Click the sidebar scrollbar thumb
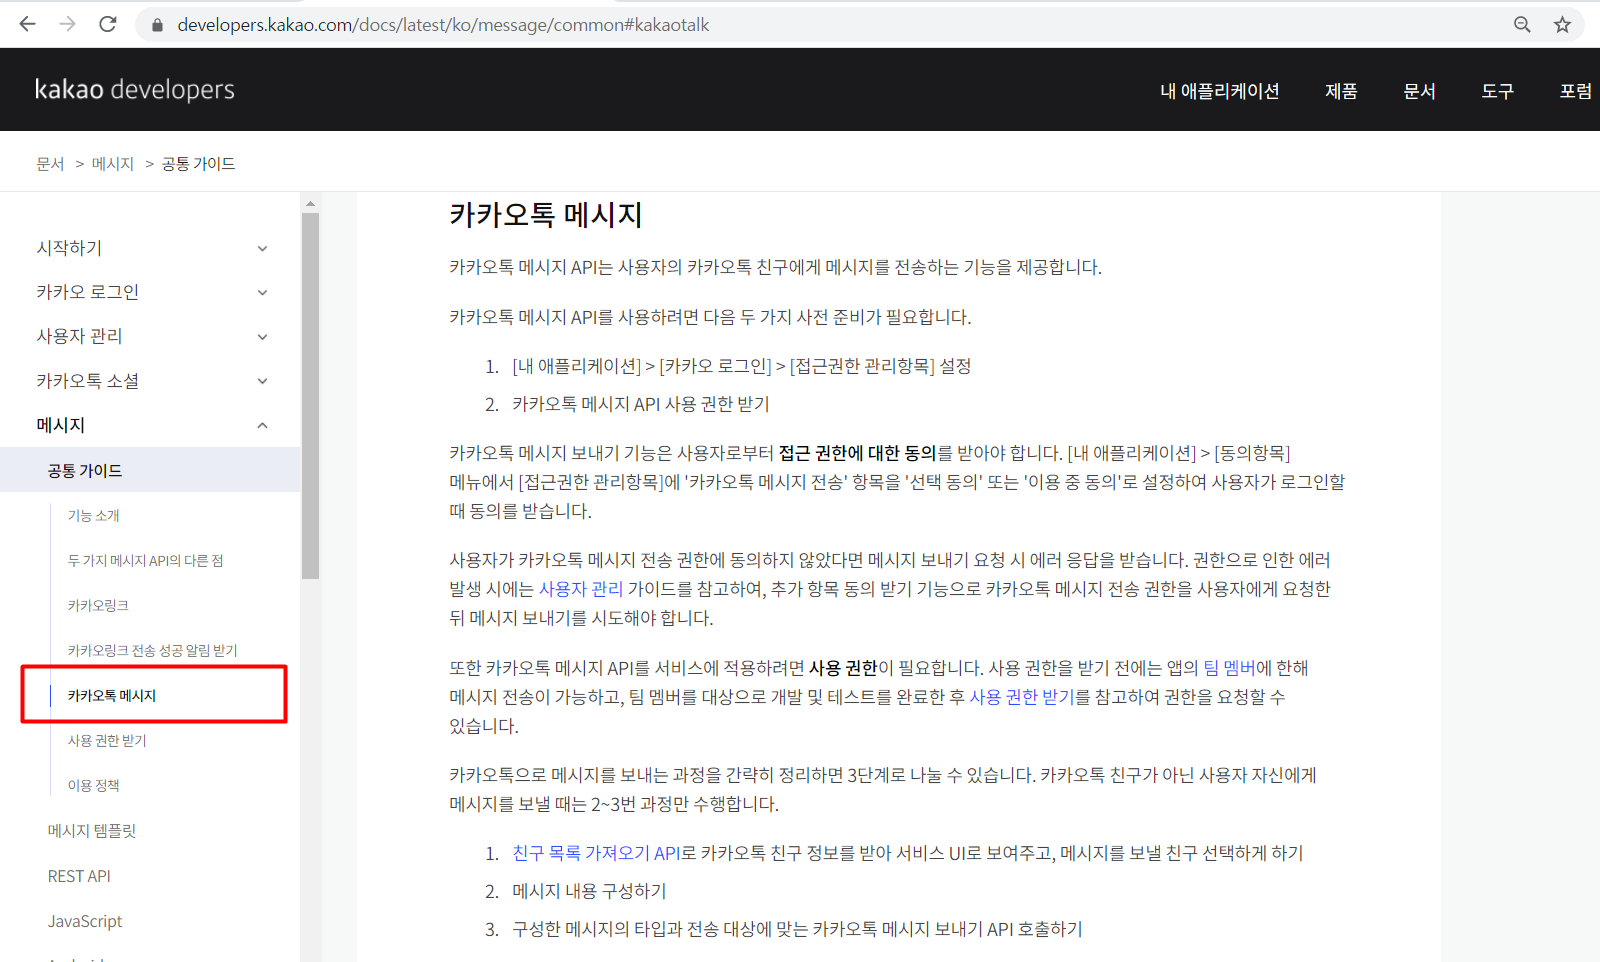This screenshot has height=962, width=1600. [x=310, y=395]
